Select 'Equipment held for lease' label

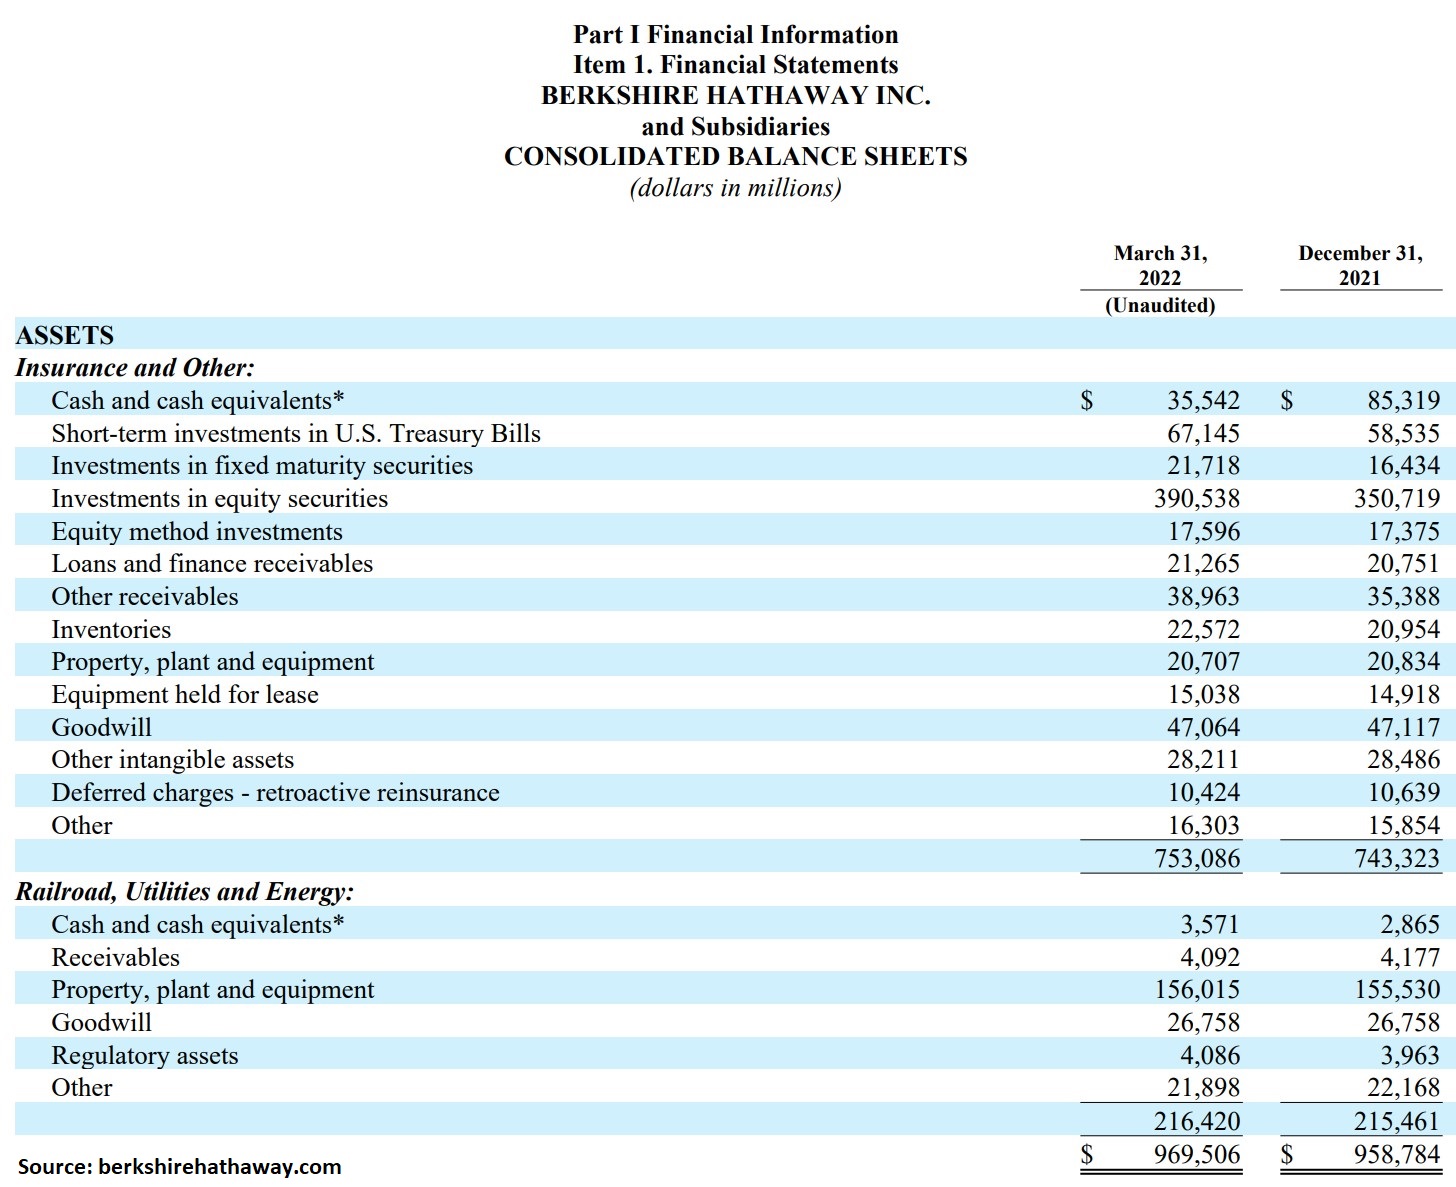coord(185,695)
